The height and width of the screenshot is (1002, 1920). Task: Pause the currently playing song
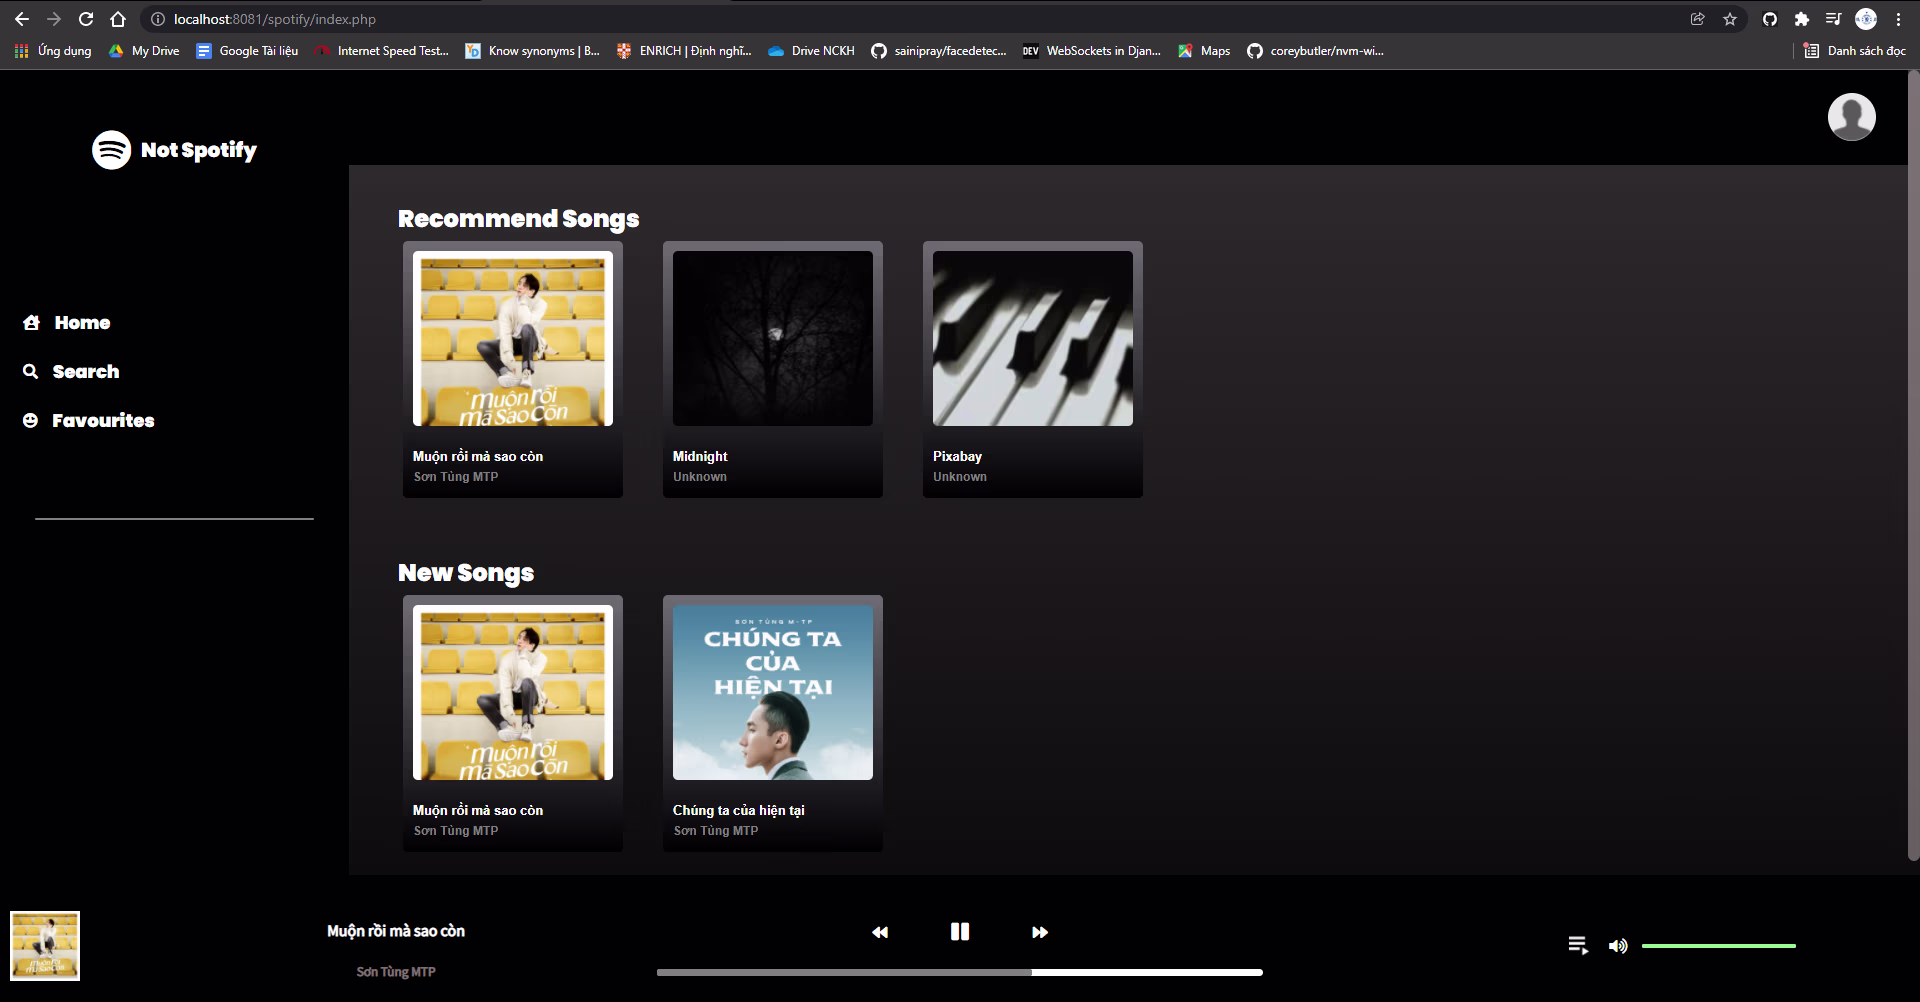pos(960,932)
